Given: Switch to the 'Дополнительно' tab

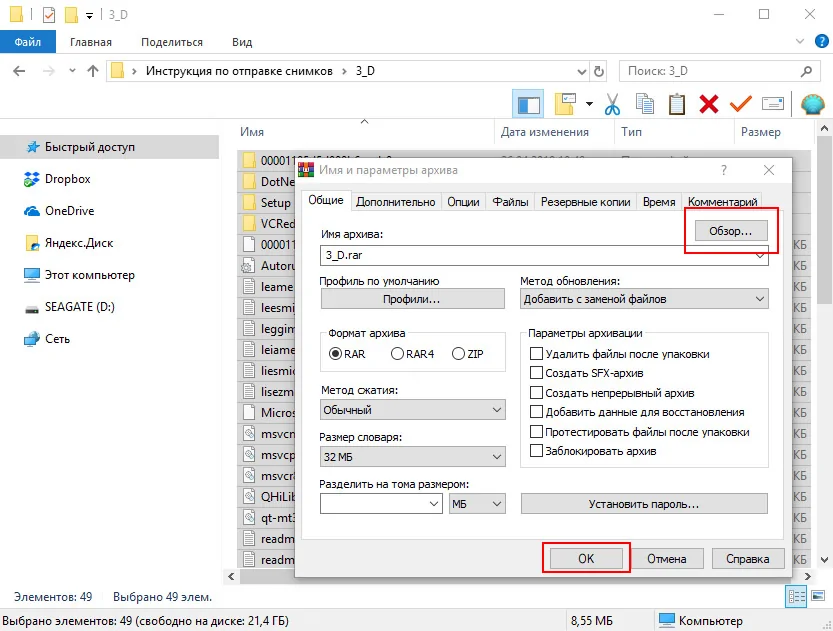Looking at the screenshot, I should click(396, 201).
